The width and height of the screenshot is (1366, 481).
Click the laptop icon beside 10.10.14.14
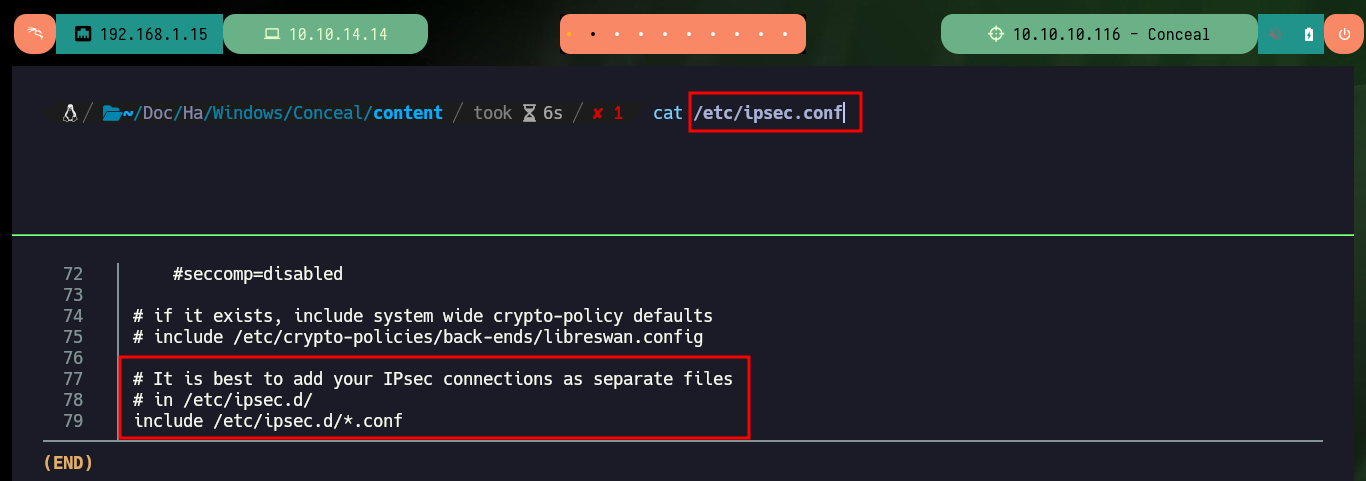[x=271, y=34]
